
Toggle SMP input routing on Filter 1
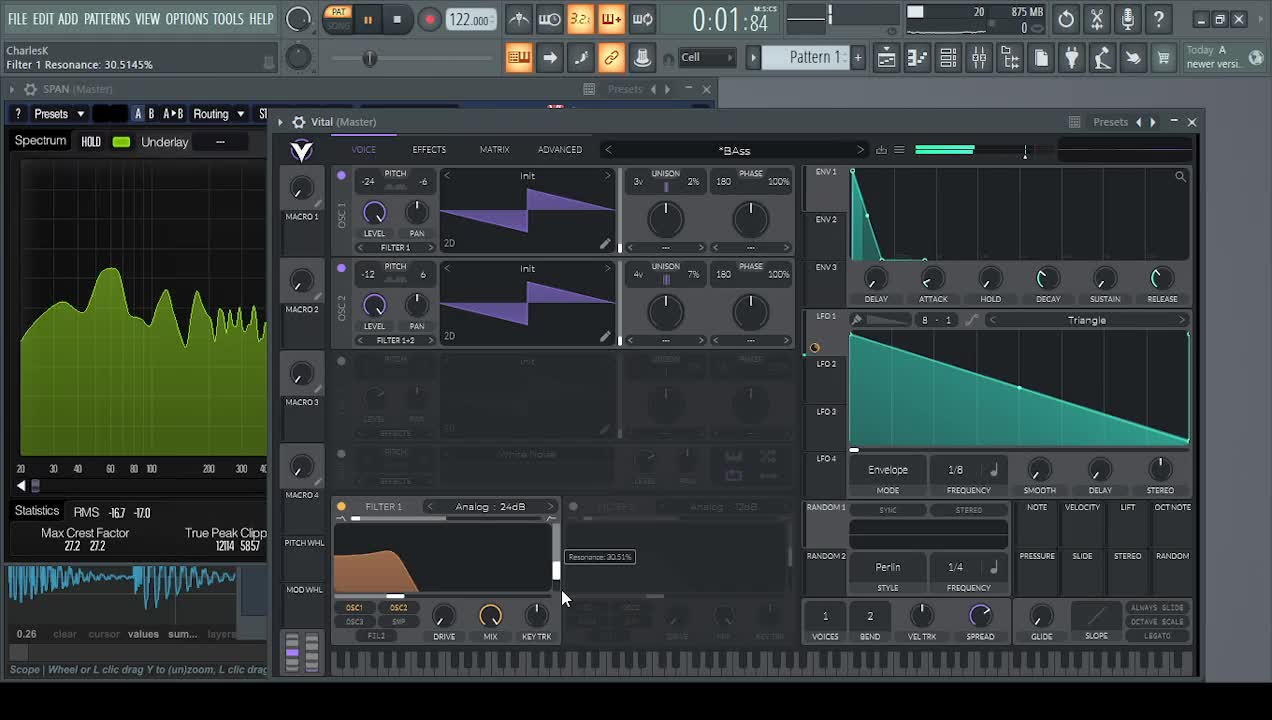coord(398,622)
